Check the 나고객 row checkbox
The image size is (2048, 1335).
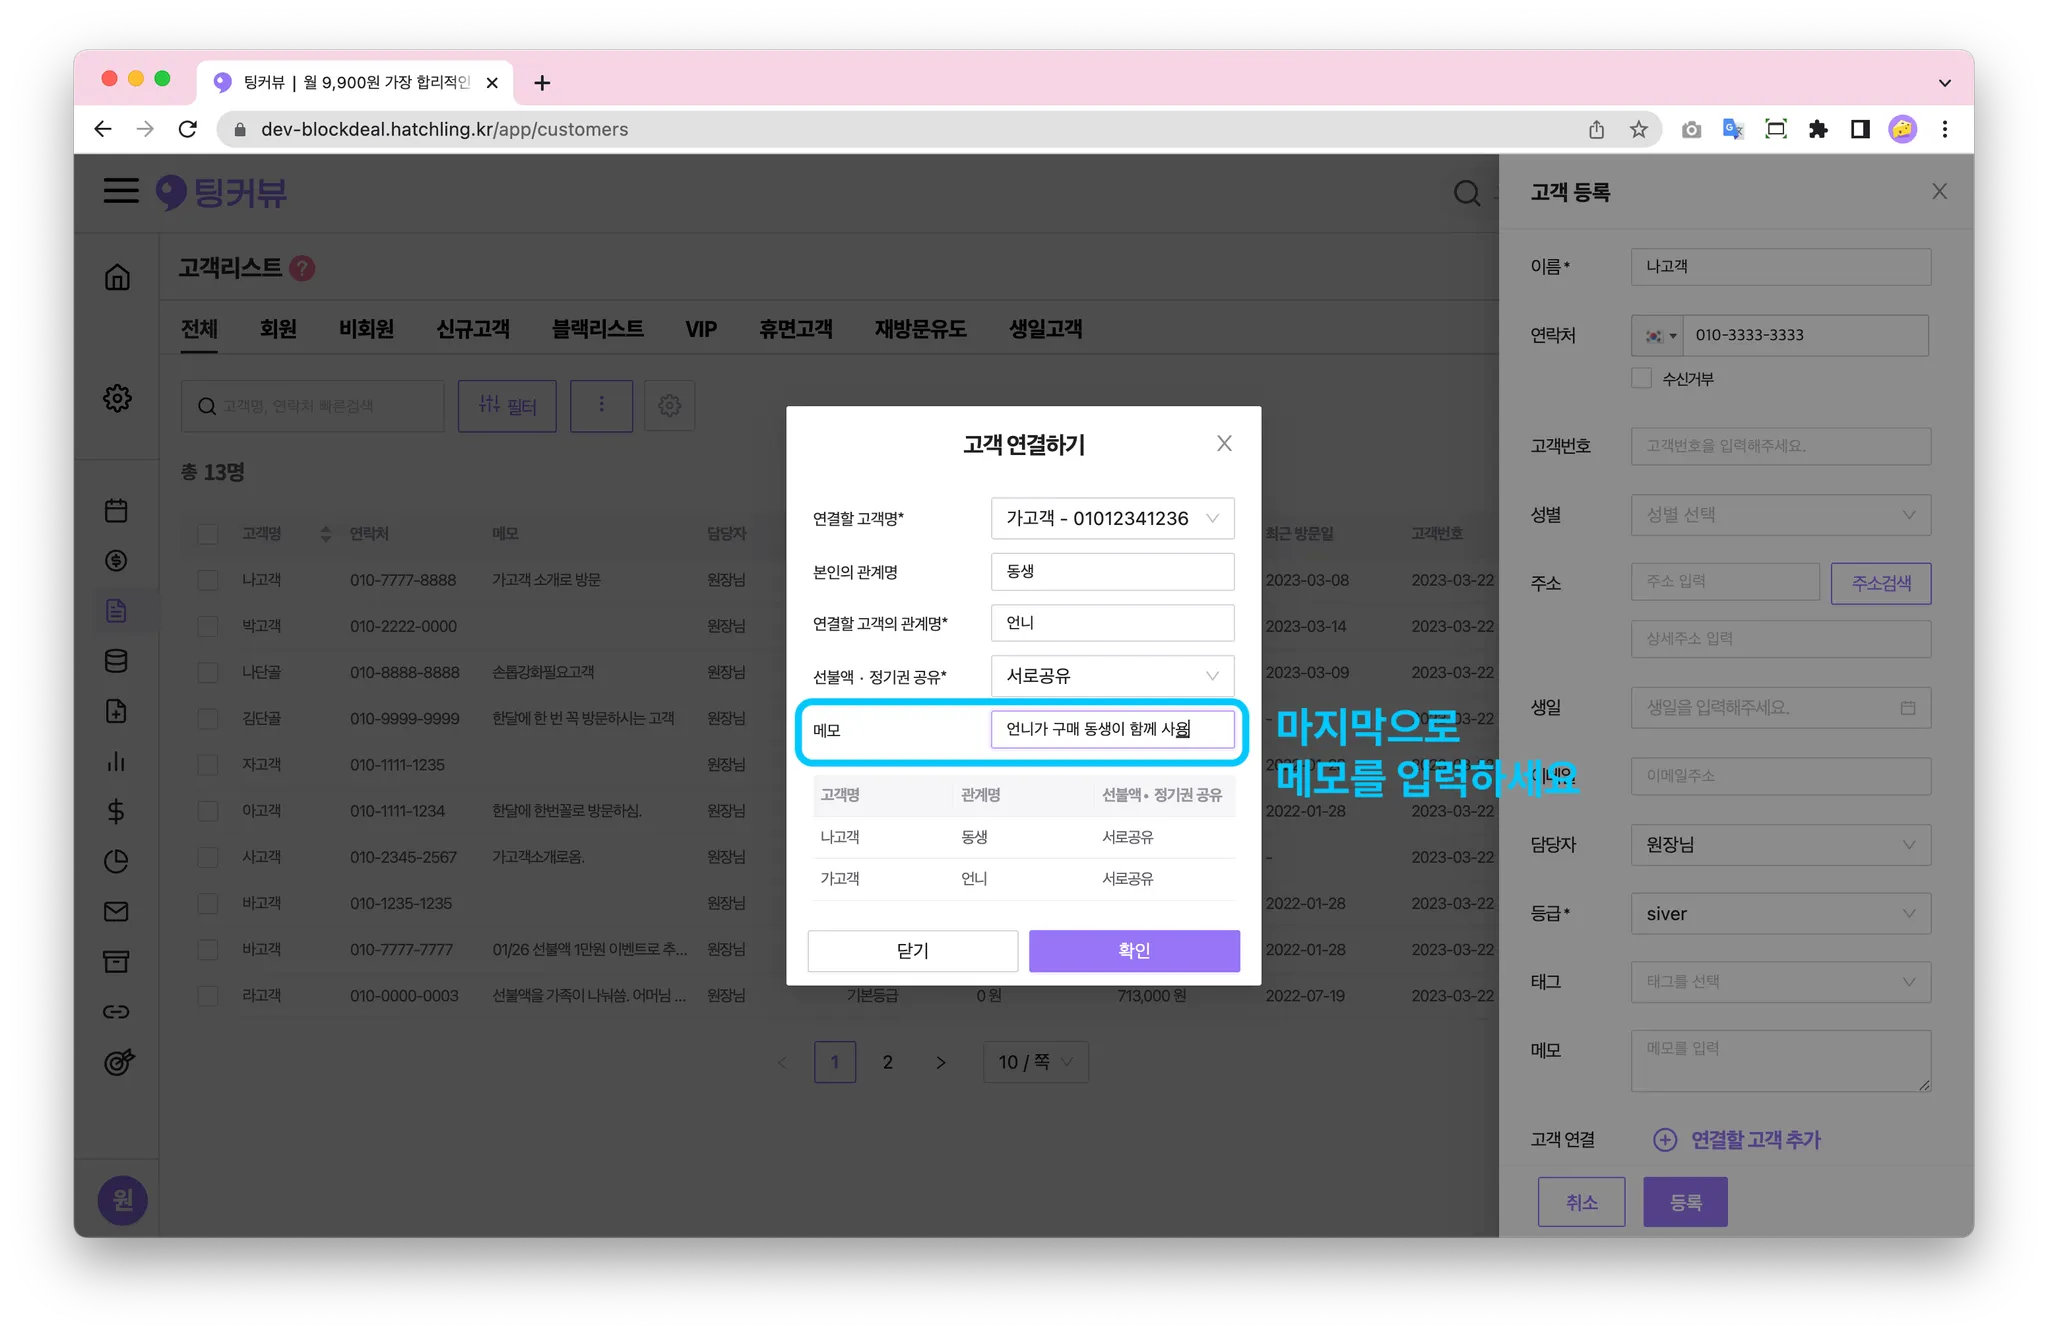[x=208, y=580]
